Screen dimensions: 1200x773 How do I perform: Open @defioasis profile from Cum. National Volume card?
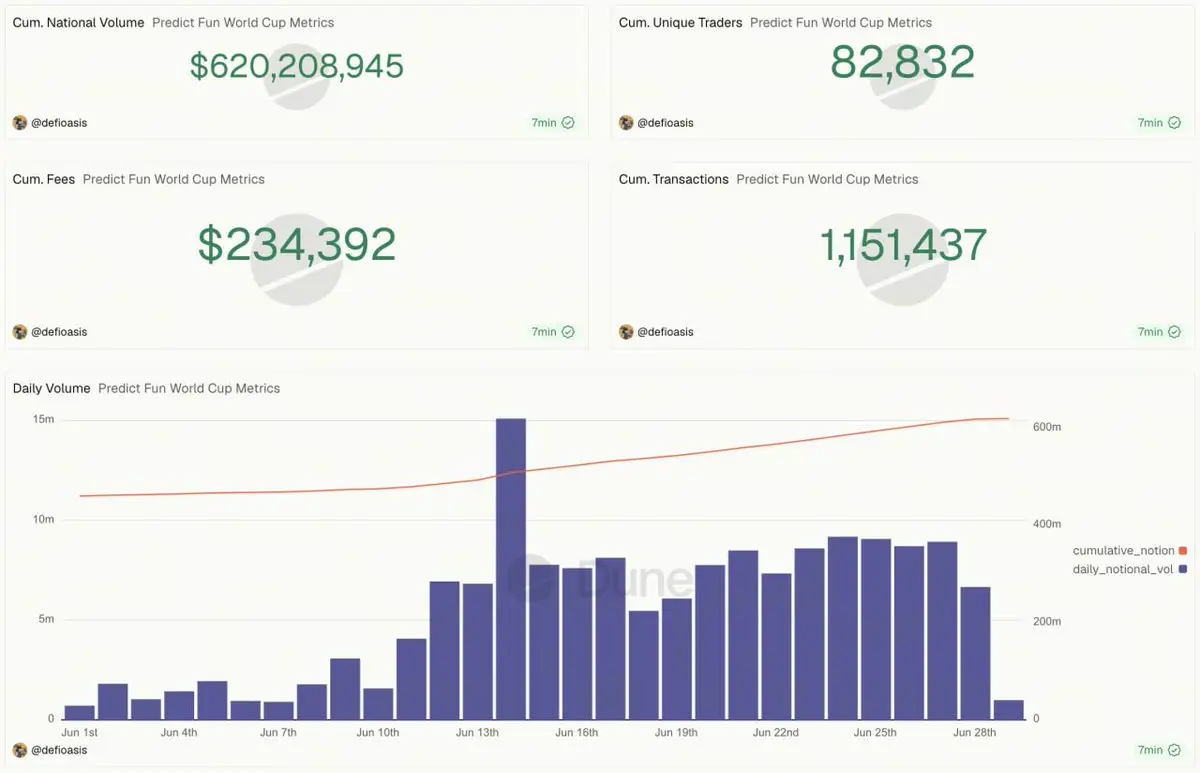point(59,123)
